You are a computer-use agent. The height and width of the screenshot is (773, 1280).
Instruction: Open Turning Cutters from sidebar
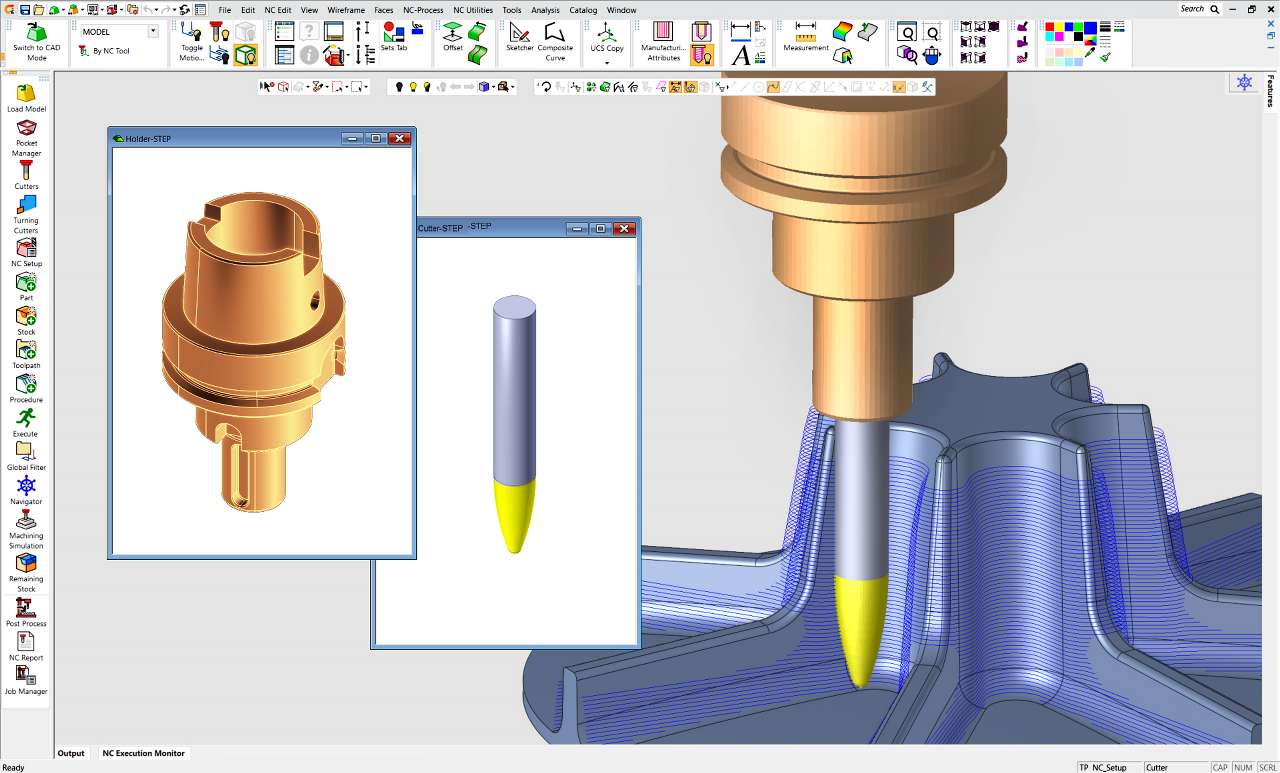pyautogui.click(x=26, y=212)
